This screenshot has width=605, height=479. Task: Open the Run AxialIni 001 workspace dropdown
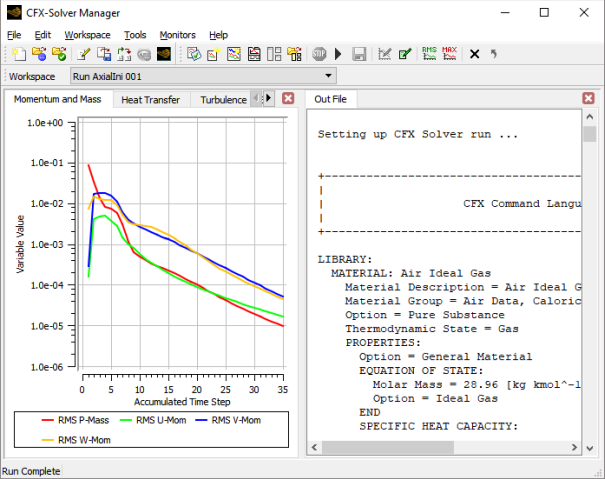pos(203,76)
